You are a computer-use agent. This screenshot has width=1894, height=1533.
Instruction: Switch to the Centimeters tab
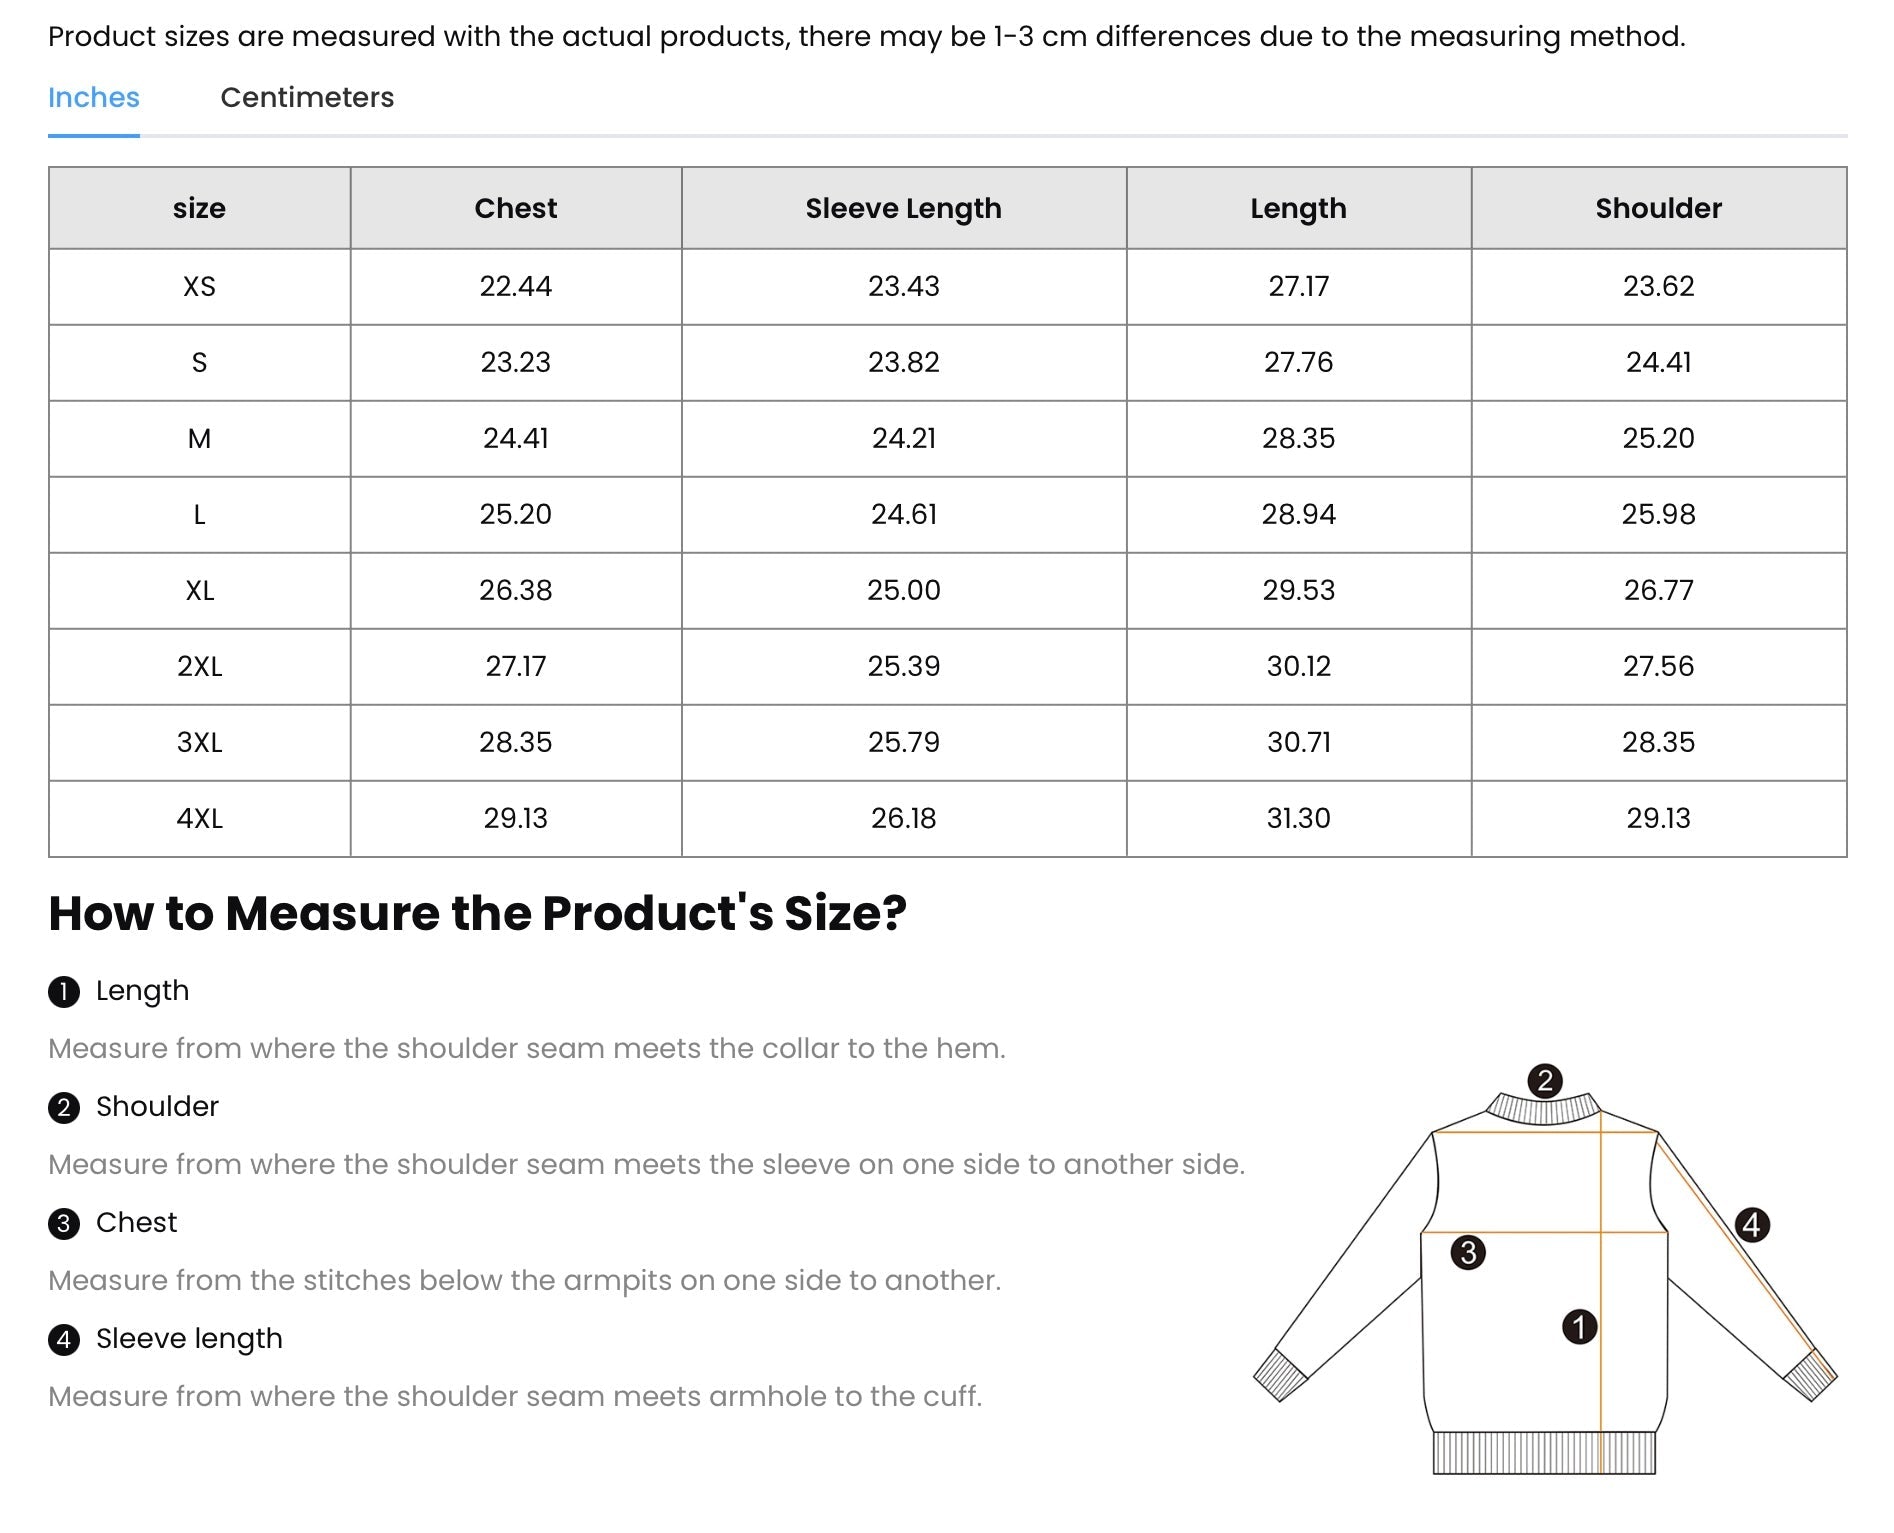[307, 97]
